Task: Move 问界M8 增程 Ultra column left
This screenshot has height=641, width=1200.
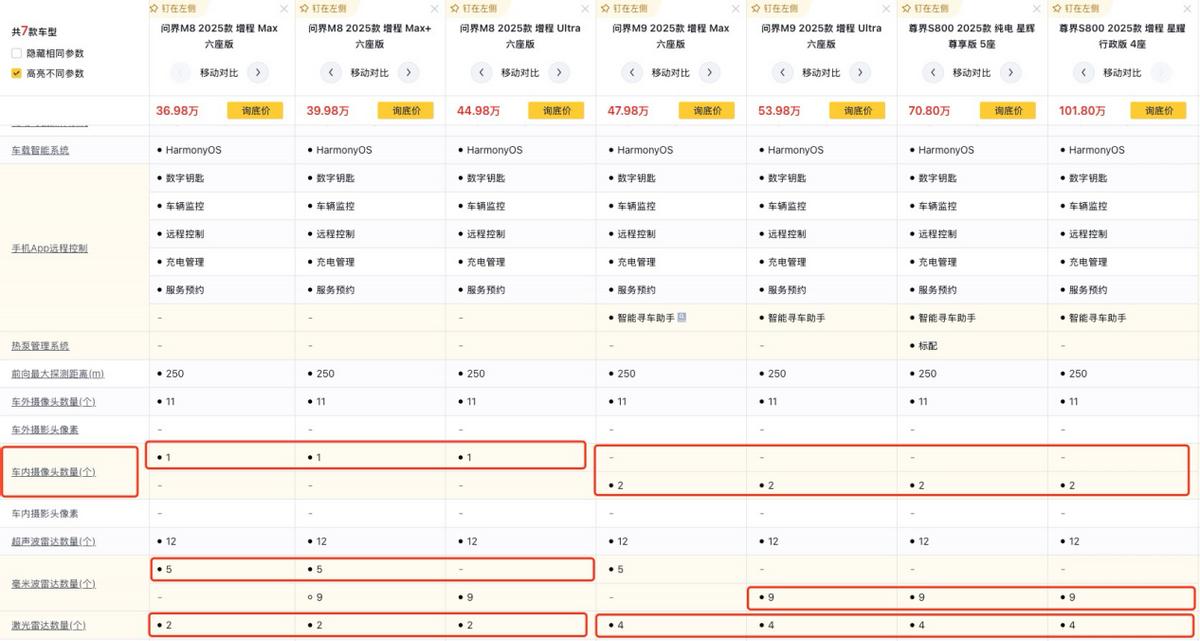Action: click(481, 72)
